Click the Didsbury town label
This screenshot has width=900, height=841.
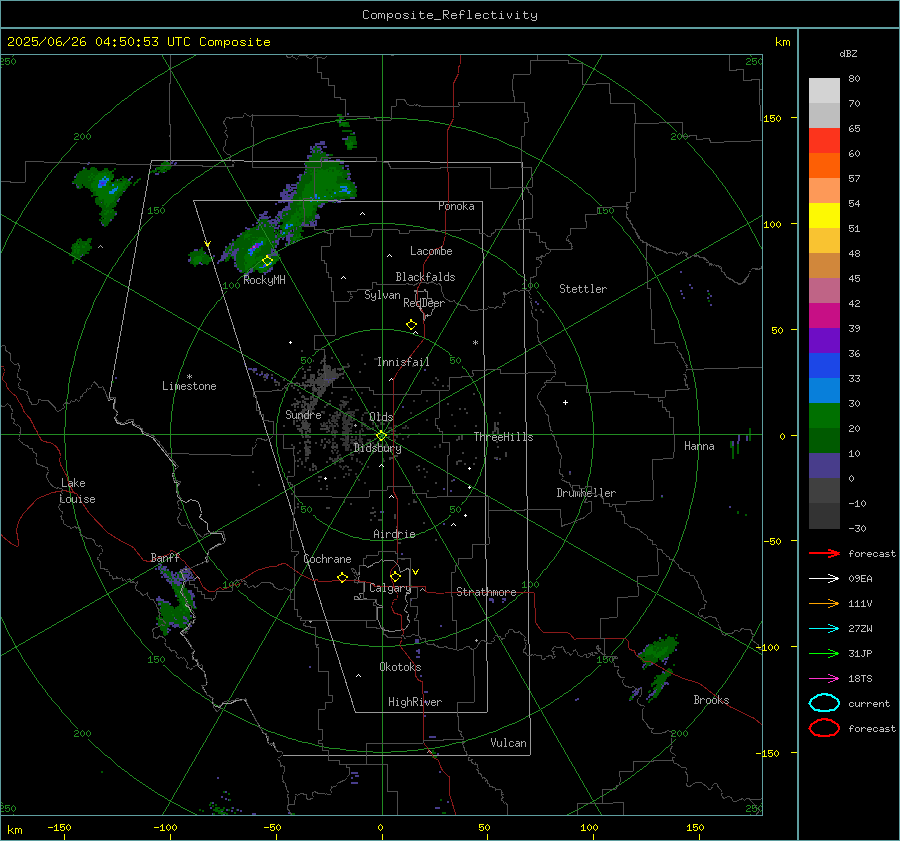[x=377, y=448]
